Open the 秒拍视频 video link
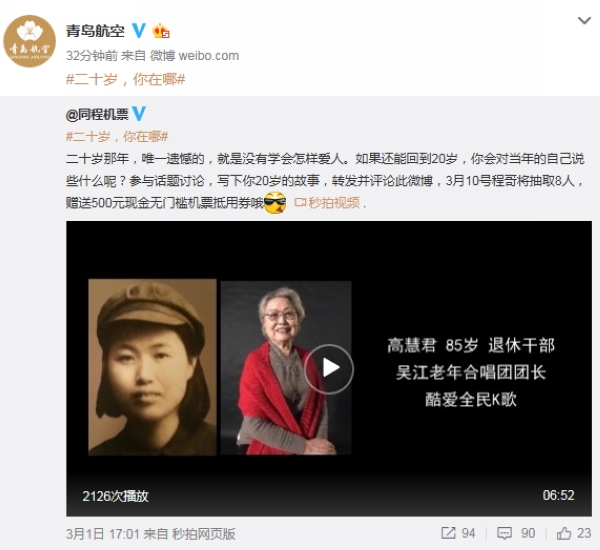This screenshot has height=550, width=600. [328, 202]
